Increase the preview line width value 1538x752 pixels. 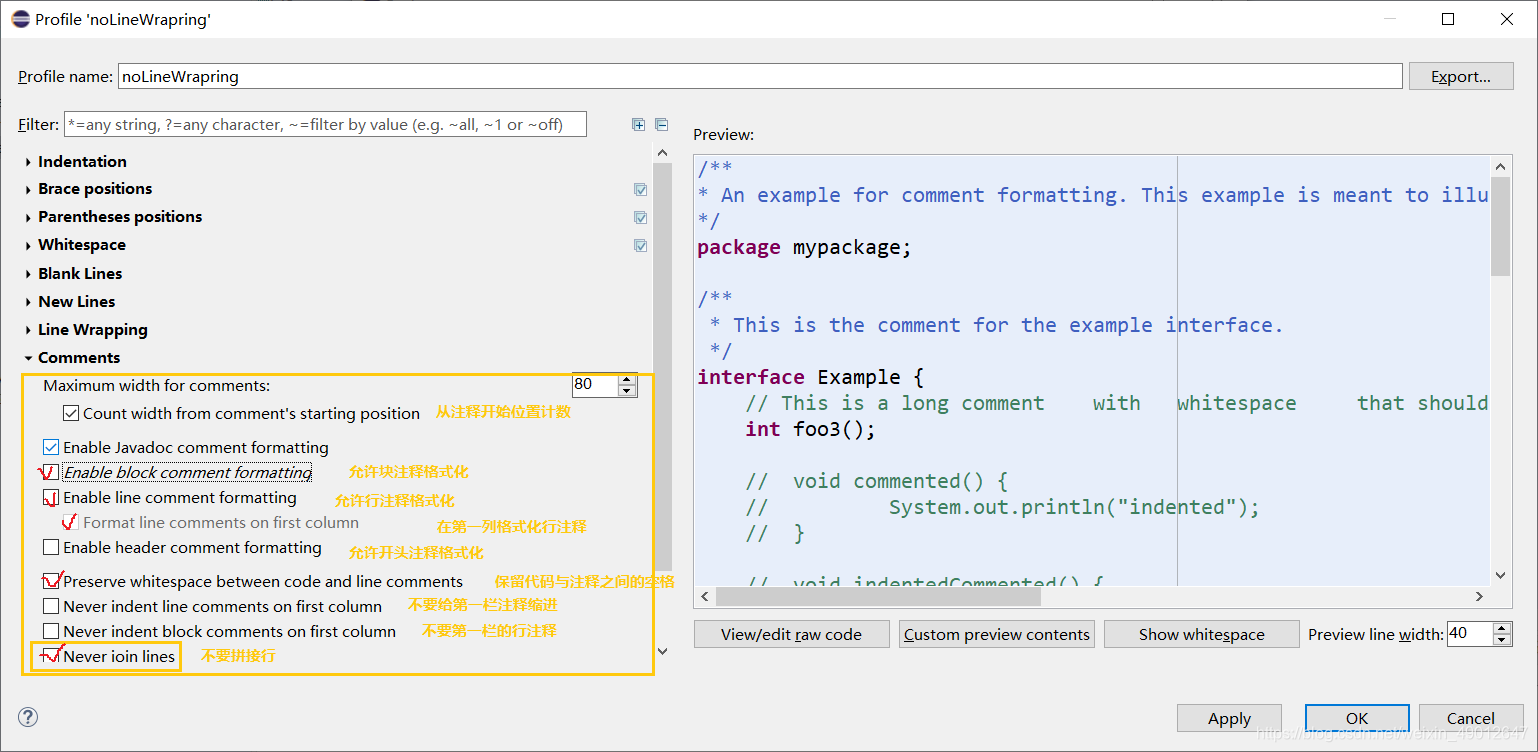pyautogui.click(x=1502, y=628)
